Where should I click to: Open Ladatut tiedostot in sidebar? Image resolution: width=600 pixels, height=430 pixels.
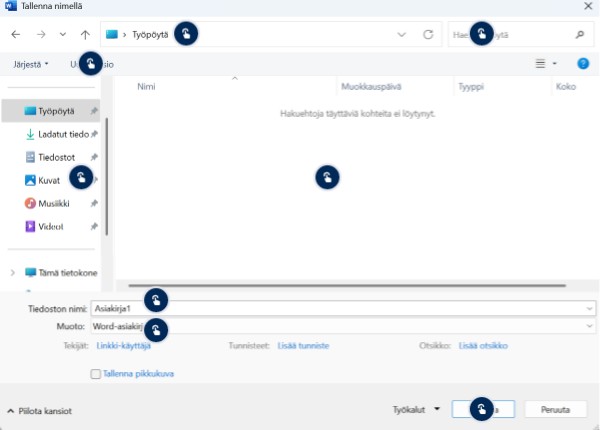click(60, 133)
